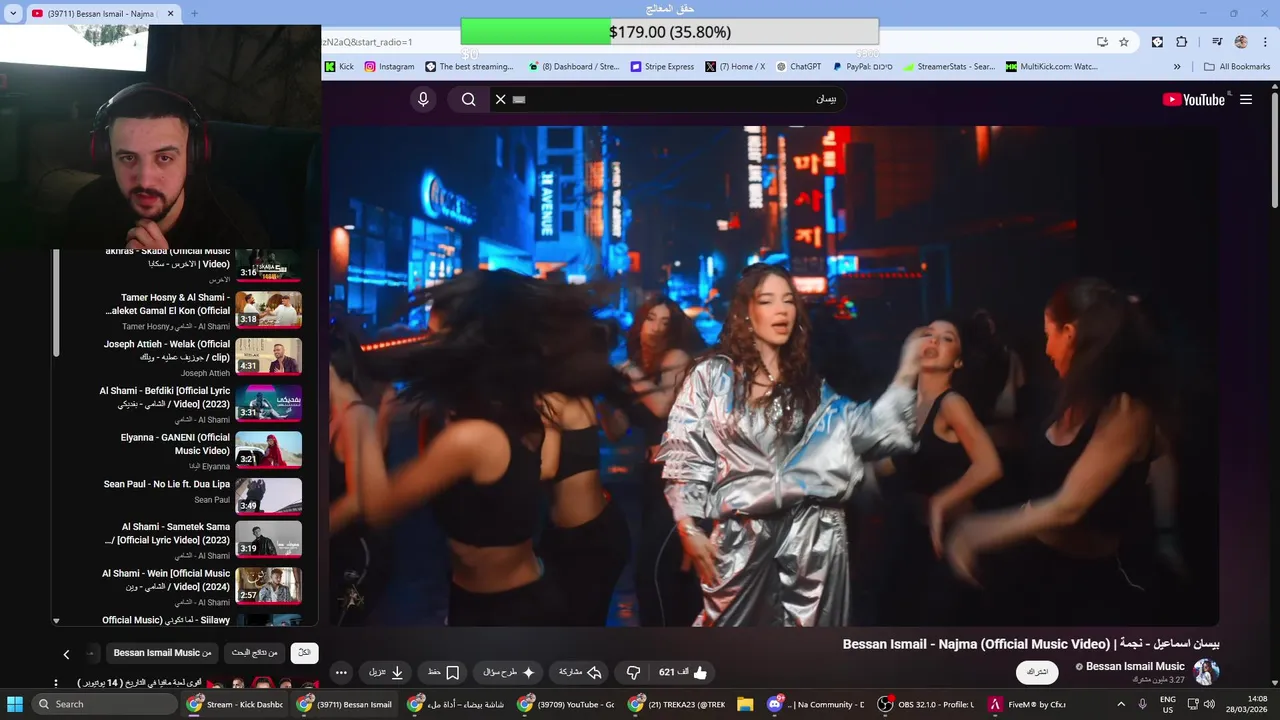Open the All Bookmarks folder
This screenshot has width=1280, height=720.
tap(1237, 67)
